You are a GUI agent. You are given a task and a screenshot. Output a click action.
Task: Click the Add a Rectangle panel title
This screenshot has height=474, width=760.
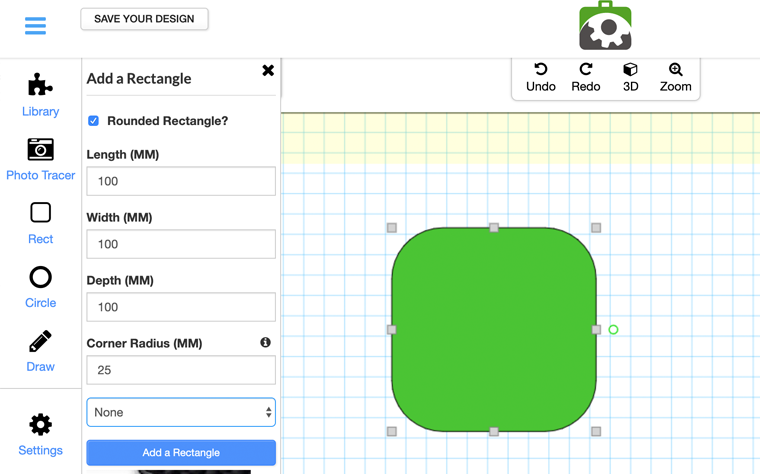139,79
